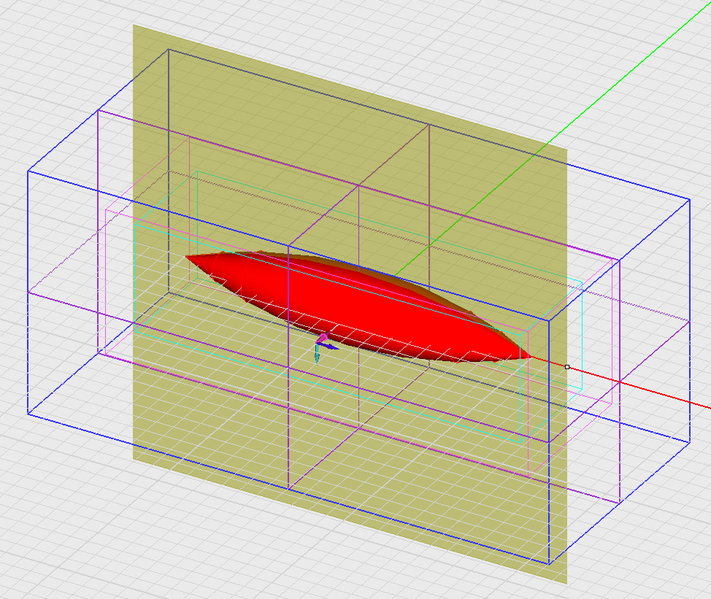
Task: Click the small square marker on red axis
Action: coord(567,367)
